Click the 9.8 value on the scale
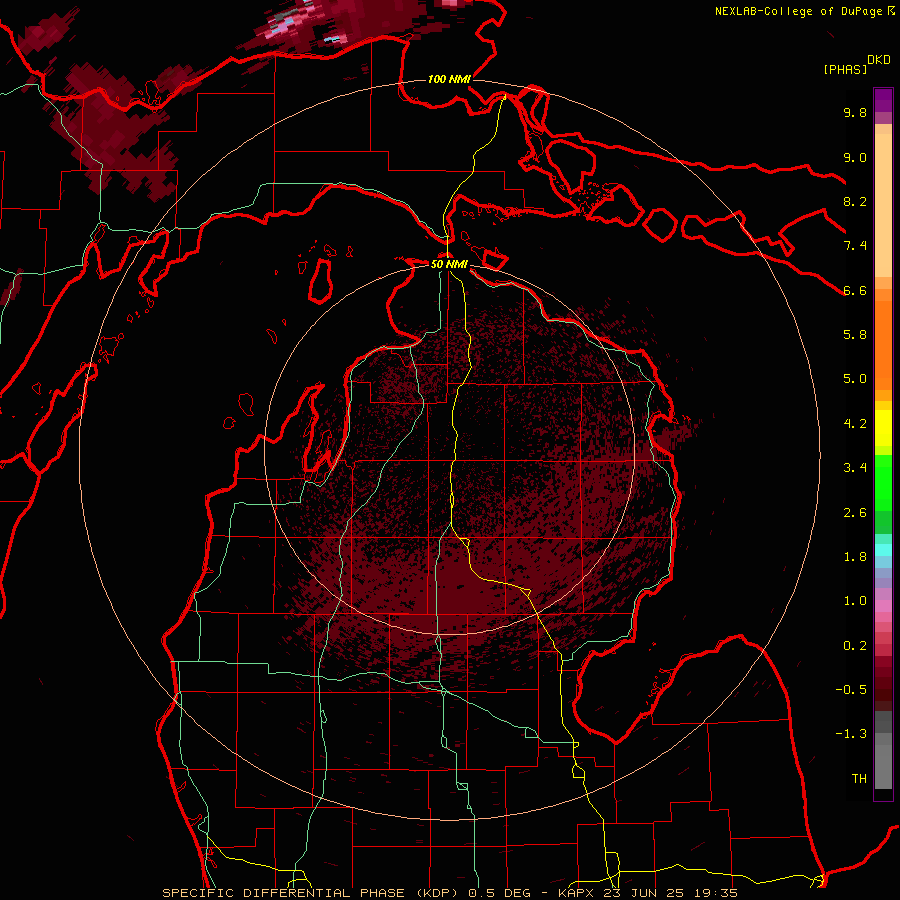The image size is (900, 900). (x=855, y=112)
